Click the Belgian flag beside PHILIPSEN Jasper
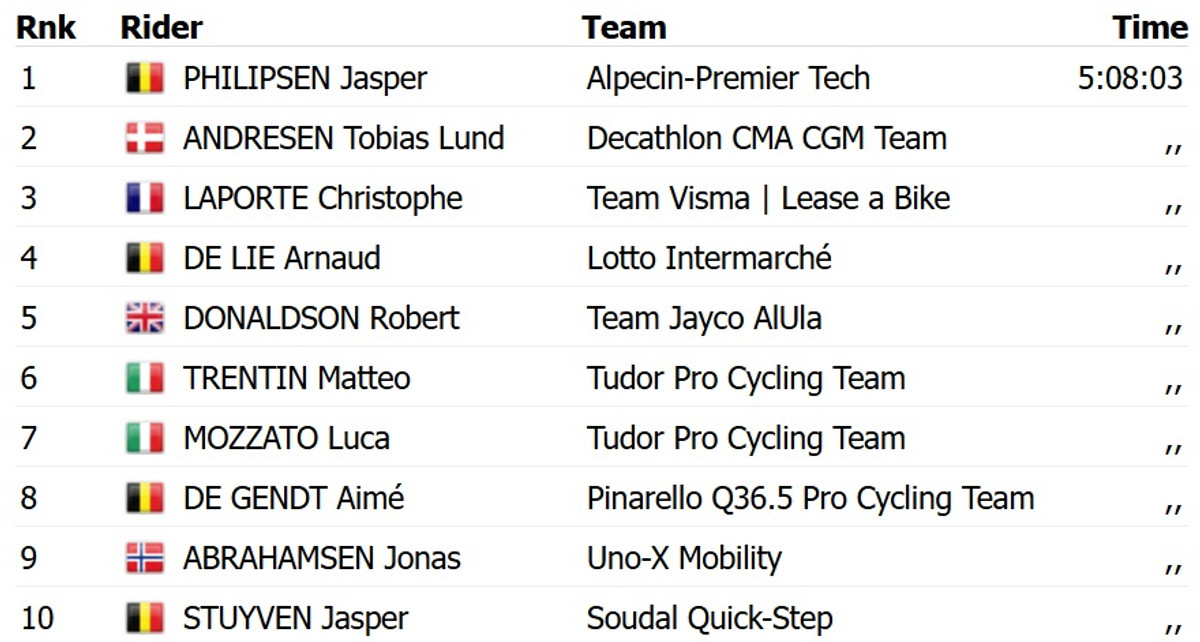The width and height of the screenshot is (1200, 642). [x=145, y=79]
